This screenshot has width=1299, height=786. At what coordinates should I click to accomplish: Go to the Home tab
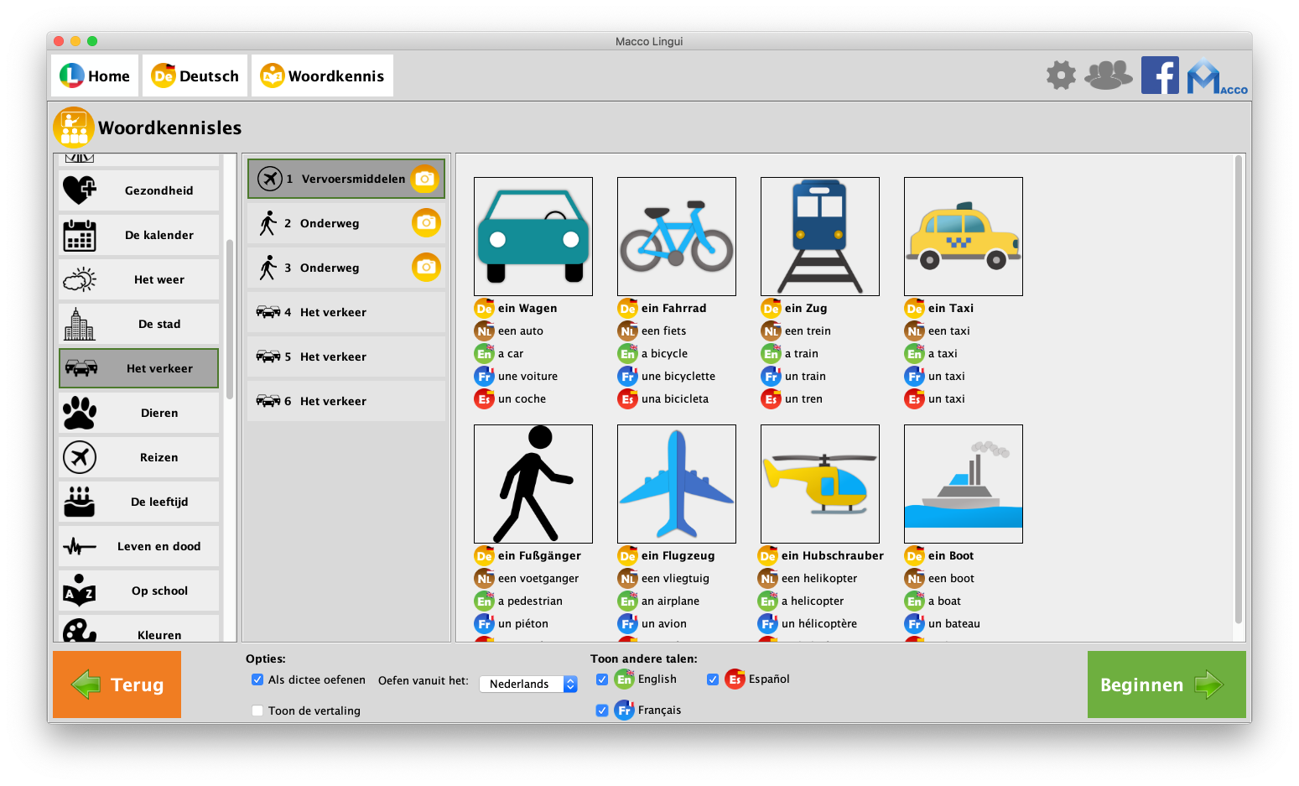pos(95,76)
